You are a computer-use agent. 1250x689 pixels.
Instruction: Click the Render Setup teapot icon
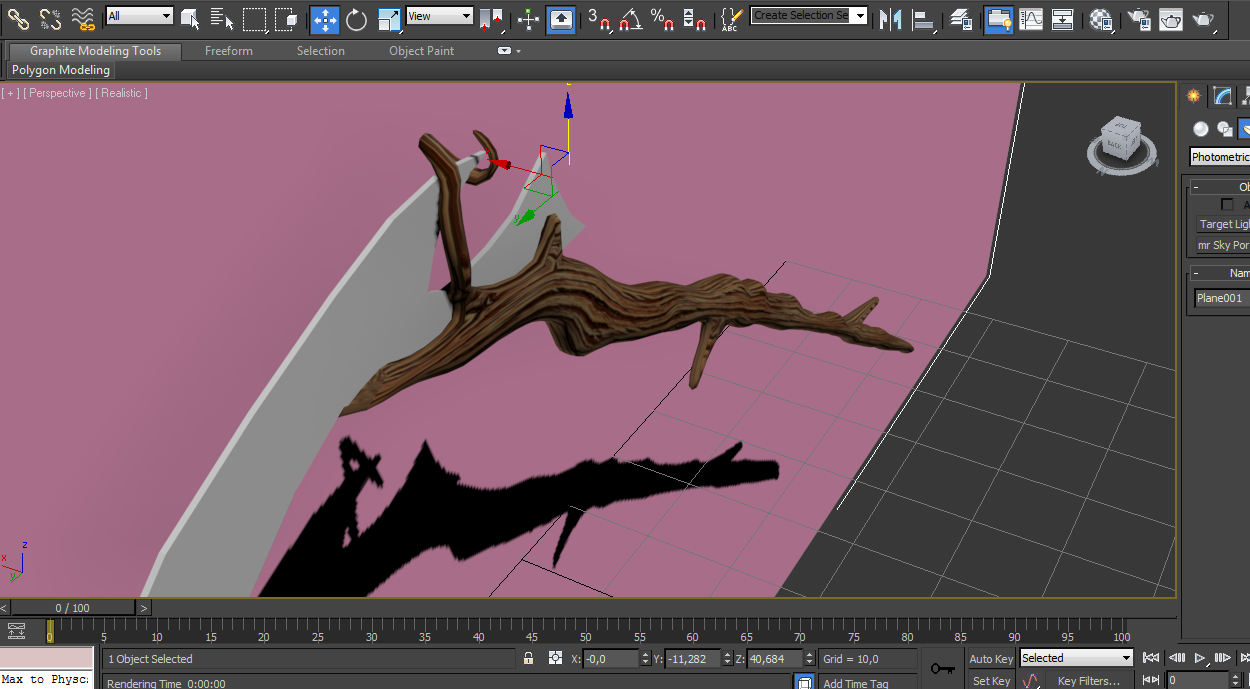(x=1138, y=19)
